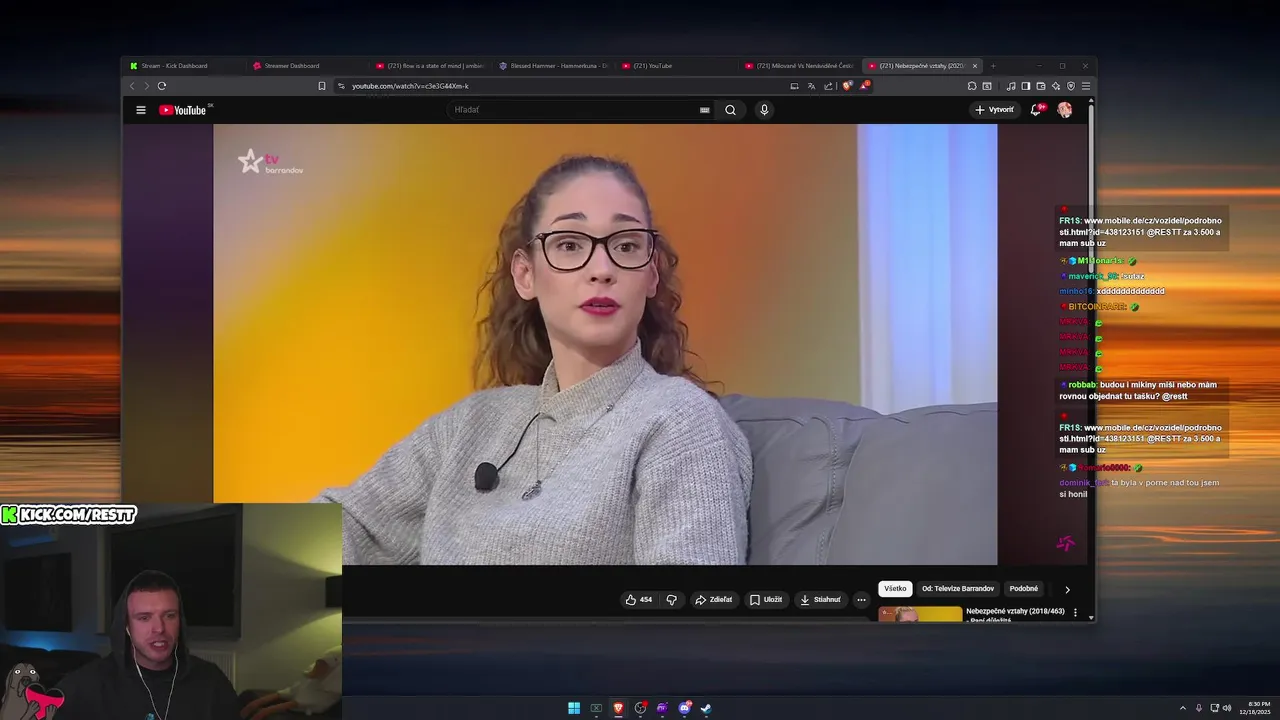
Task: Bookmark this page in the address bar
Action: (322, 86)
